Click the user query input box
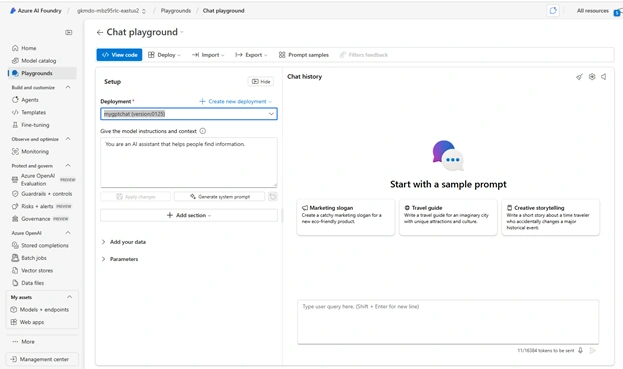Viewport: 623px width, 369px height. (448, 322)
